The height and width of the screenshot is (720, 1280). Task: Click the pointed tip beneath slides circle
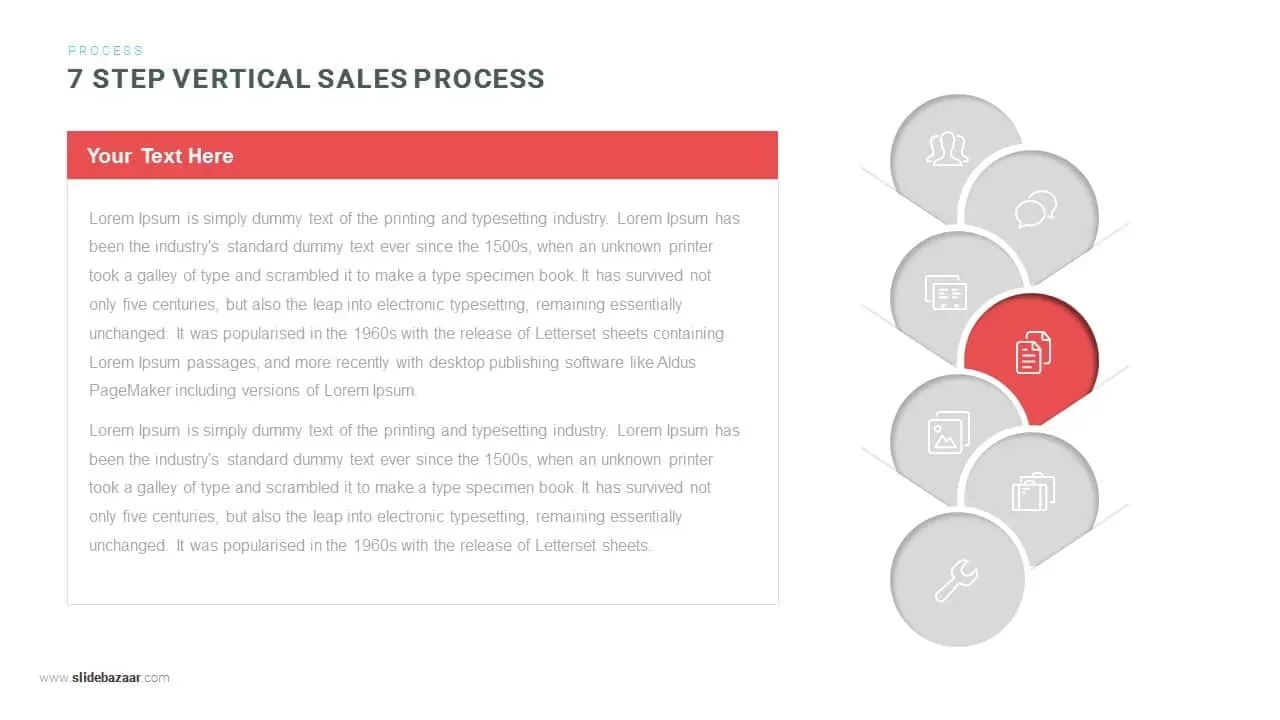click(950, 355)
